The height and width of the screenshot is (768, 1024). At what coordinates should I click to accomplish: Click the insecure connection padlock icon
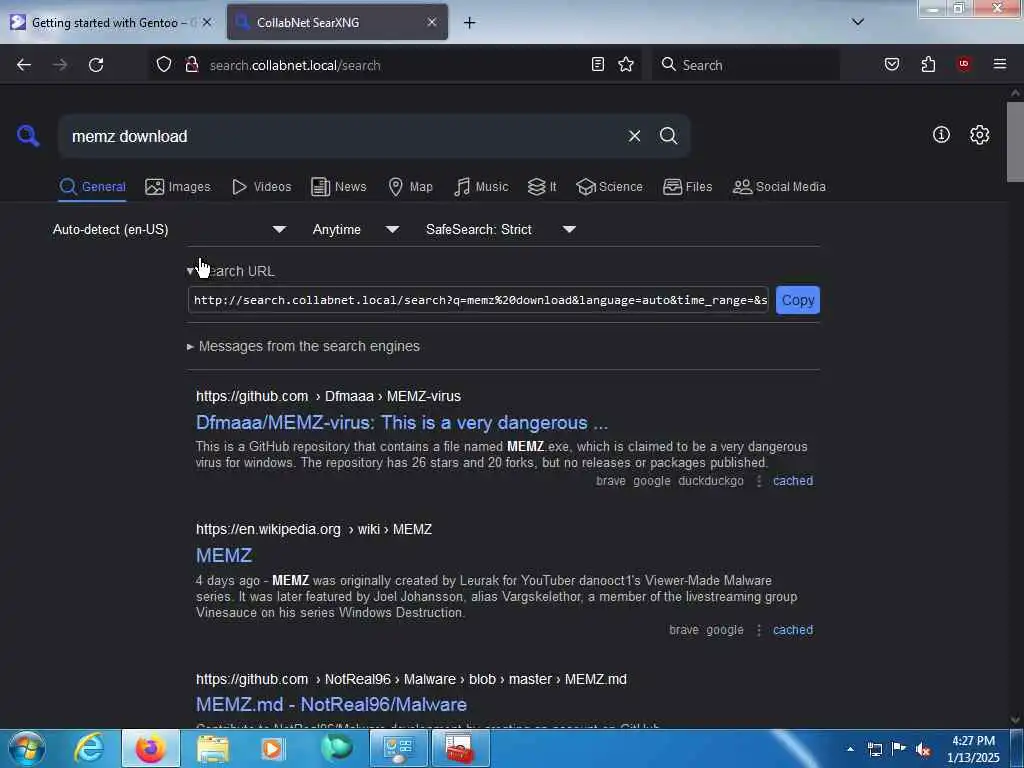pyautogui.click(x=191, y=64)
